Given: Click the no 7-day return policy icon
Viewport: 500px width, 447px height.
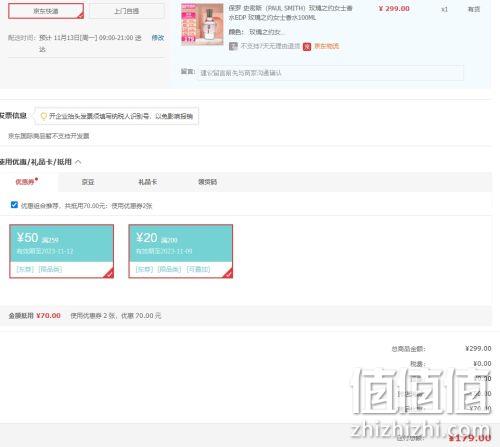Looking at the screenshot, I should 233,46.
